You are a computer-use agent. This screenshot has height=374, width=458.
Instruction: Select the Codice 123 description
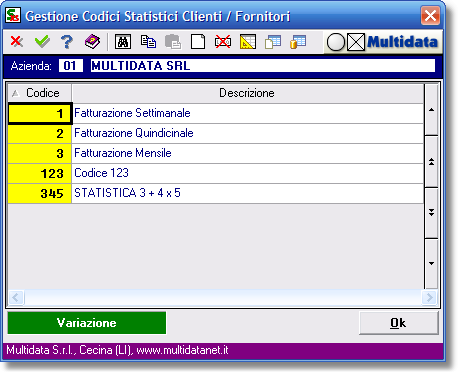pyautogui.click(x=247, y=173)
